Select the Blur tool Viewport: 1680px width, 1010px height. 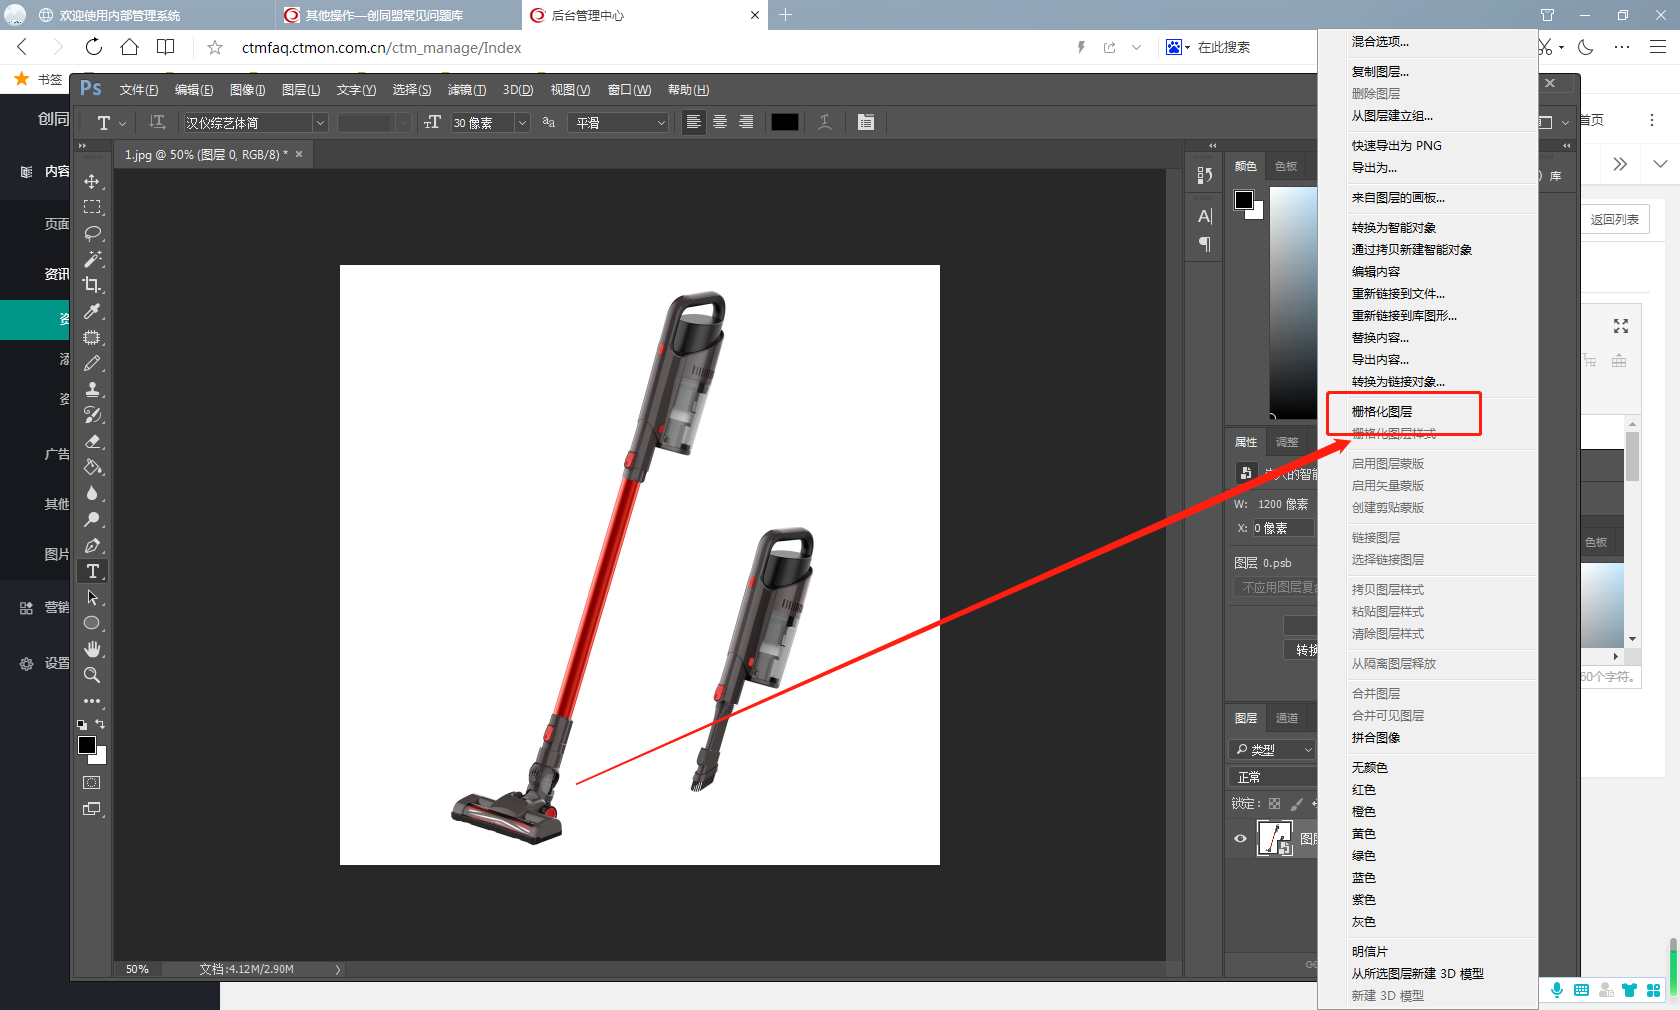[92, 493]
